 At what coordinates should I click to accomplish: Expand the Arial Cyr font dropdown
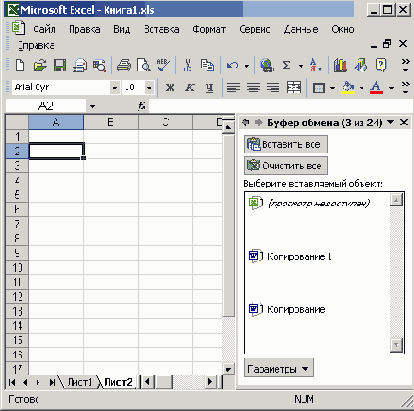[115, 88]
